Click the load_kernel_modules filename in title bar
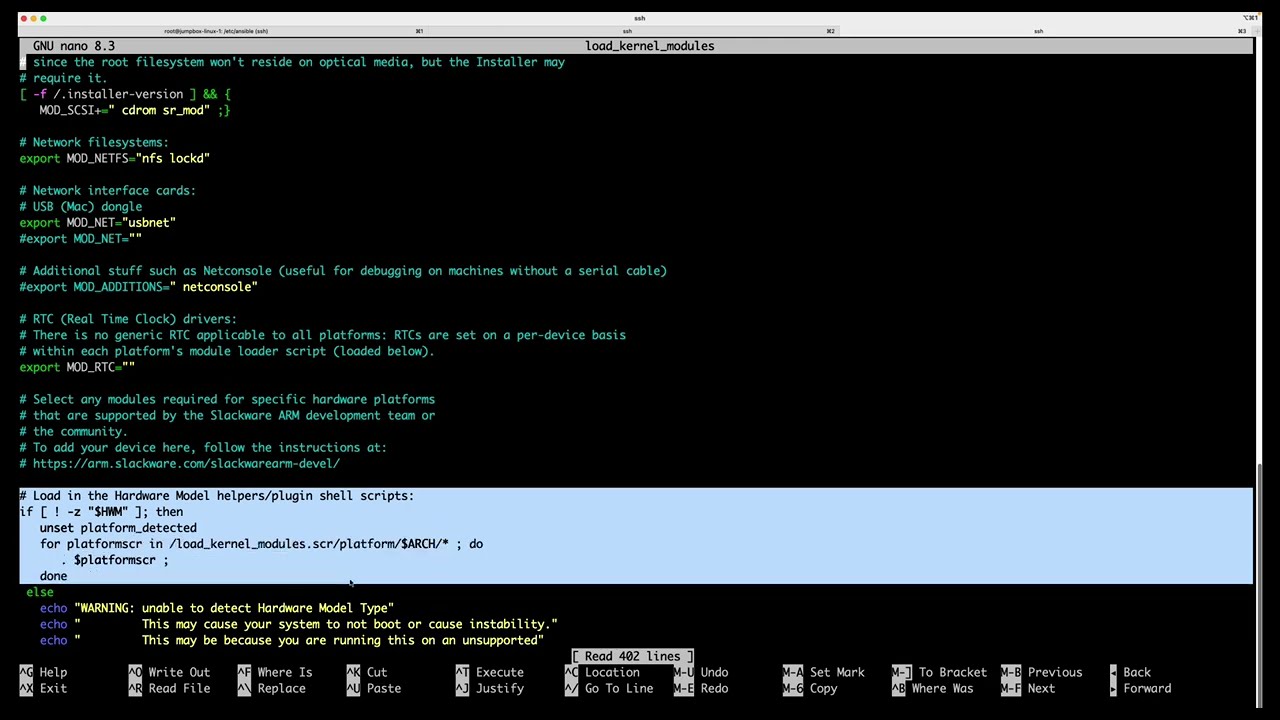This screenshot has height=720, width=1280. [650, 46]
